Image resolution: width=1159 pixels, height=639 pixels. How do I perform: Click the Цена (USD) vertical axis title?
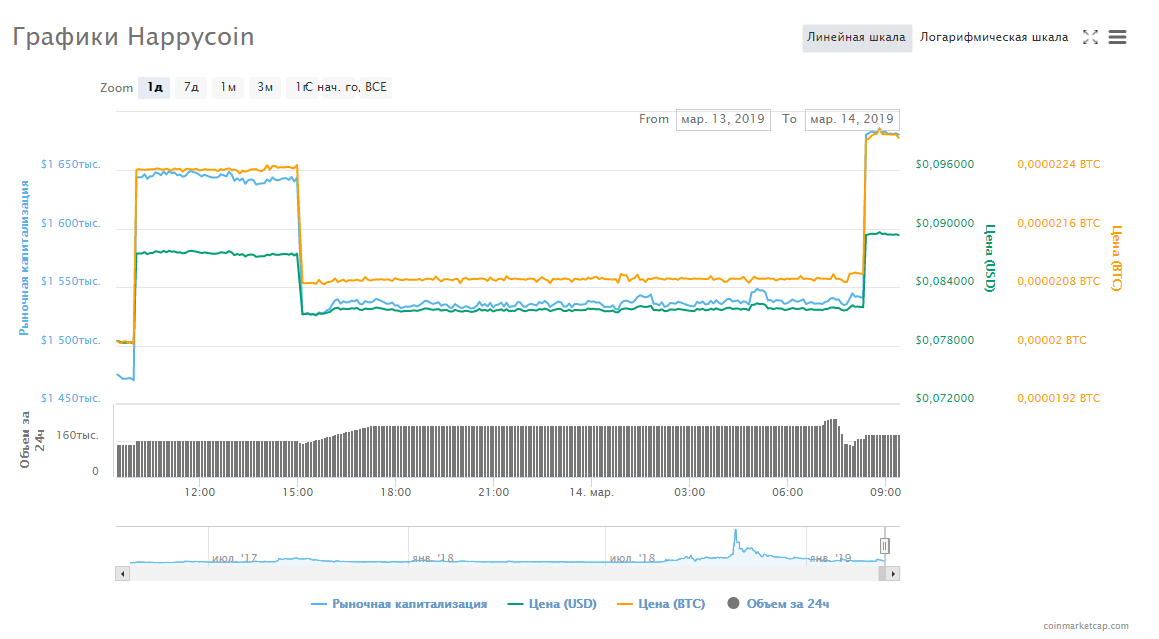[x=990, y=258]
